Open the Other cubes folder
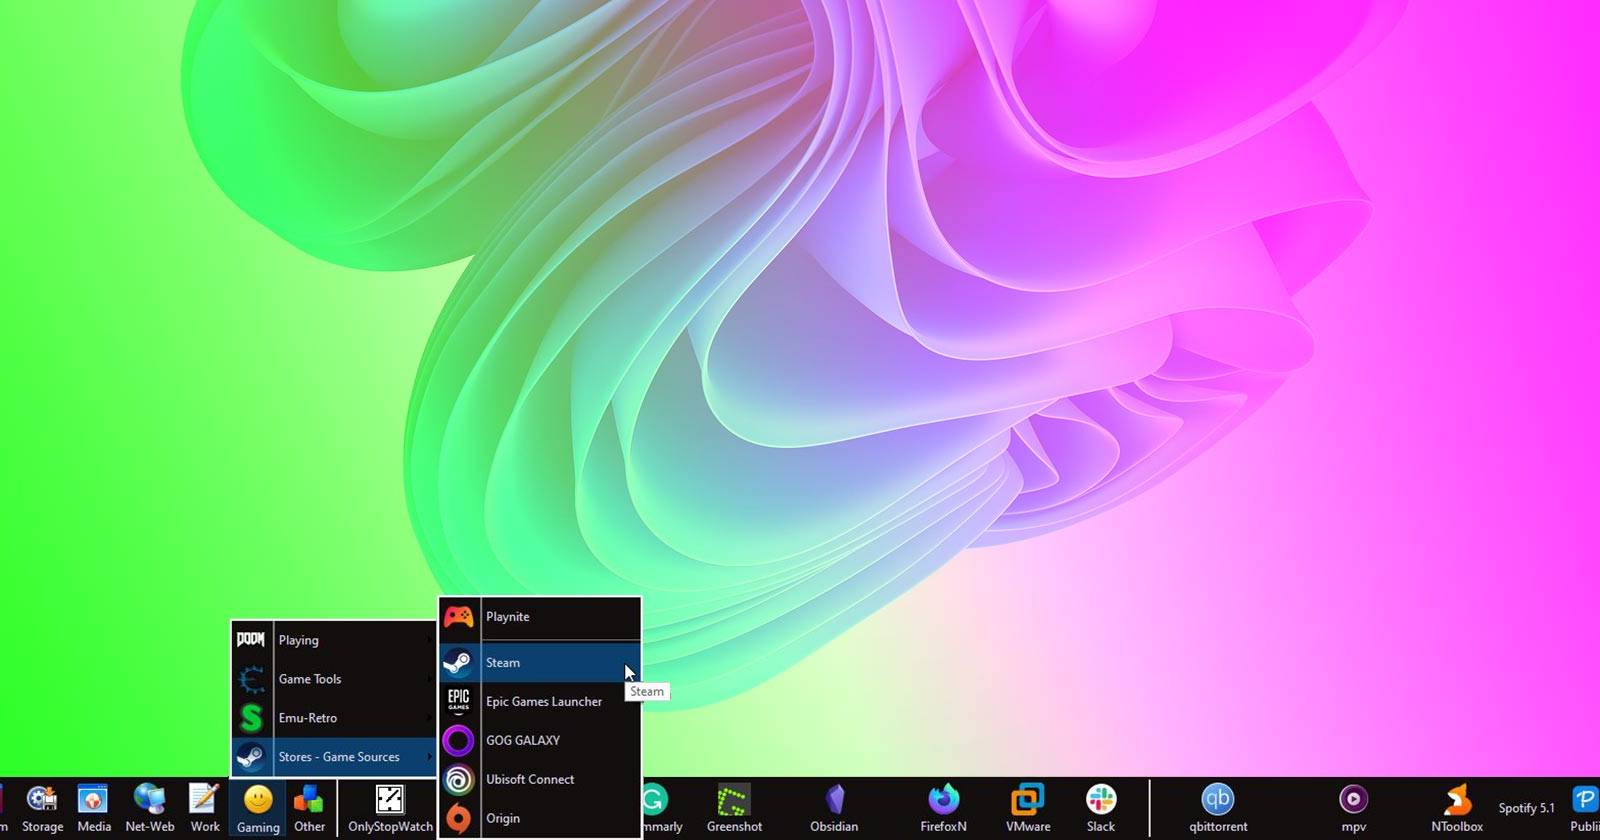The width and height of the screenshot is (1600, 840). [x=309, y=809]
